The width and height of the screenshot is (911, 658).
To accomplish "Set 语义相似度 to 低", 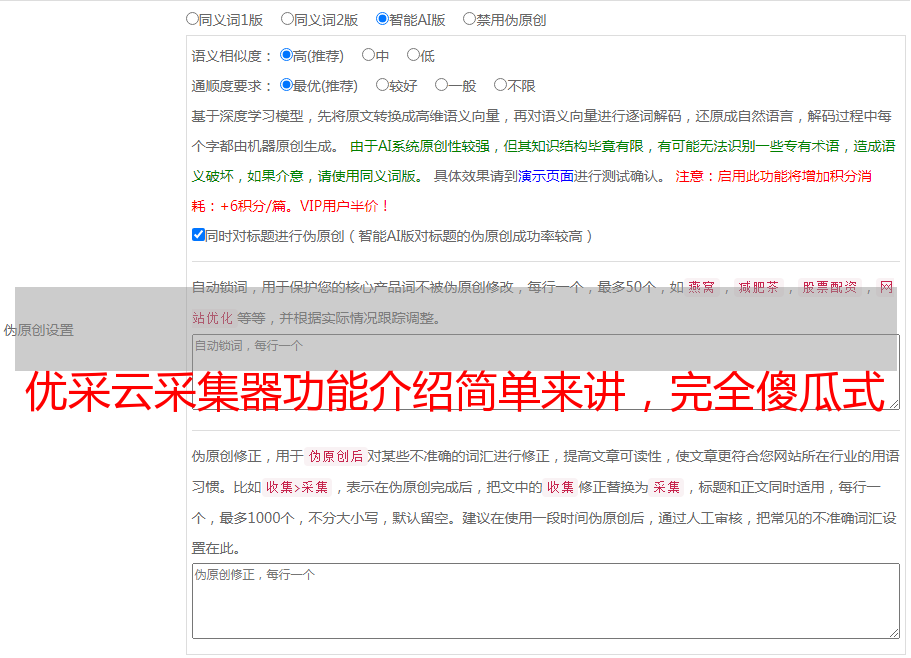I will pyautogui.click(x=413, y=55).
